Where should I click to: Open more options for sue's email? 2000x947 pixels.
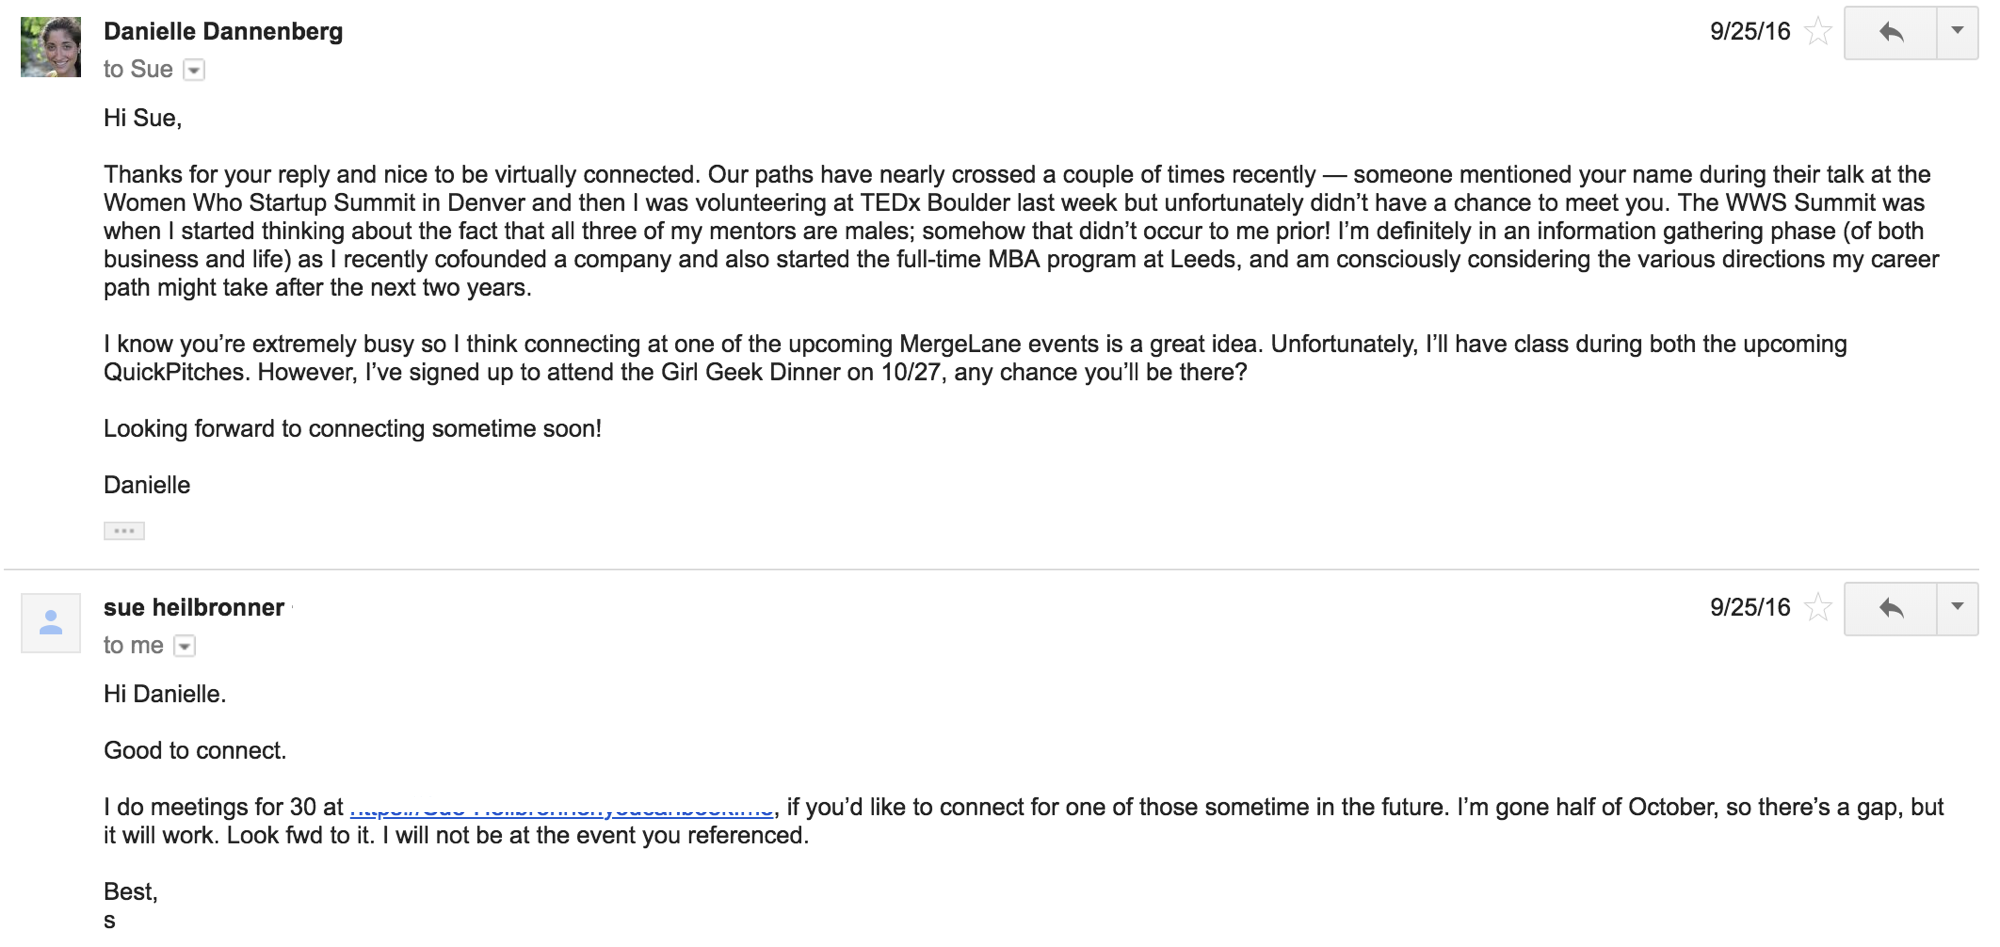tap(1957, 608)
